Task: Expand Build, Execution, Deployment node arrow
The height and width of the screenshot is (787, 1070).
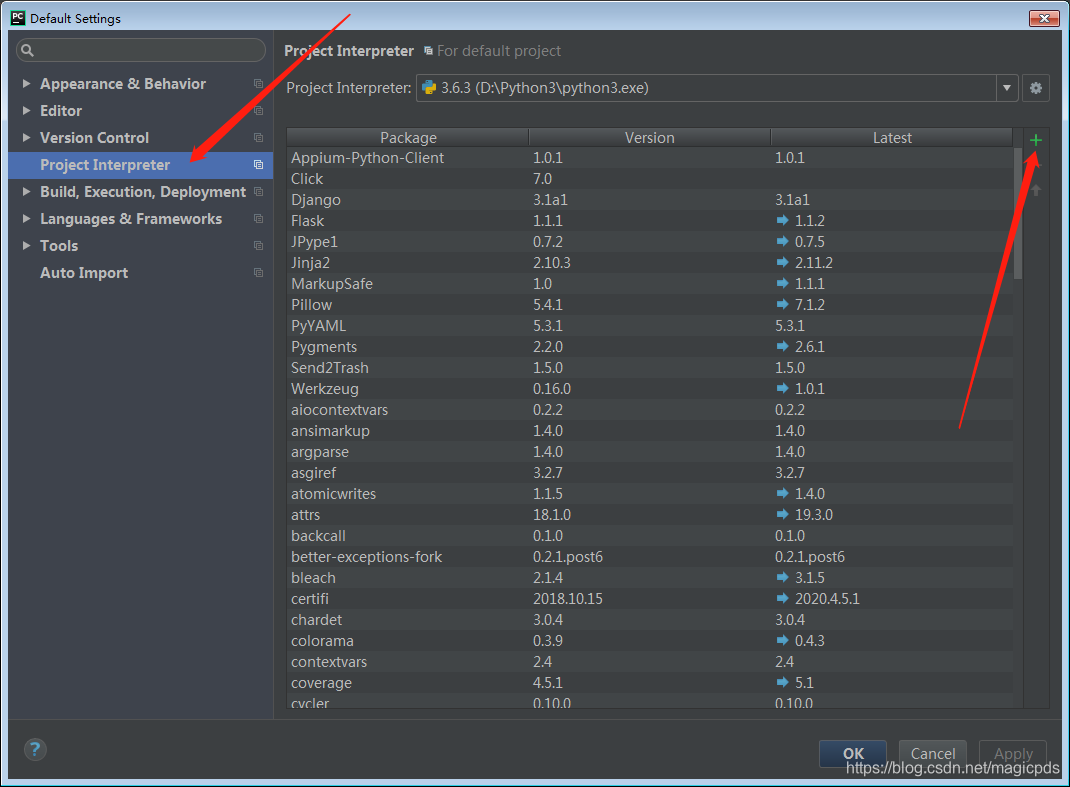Action: pyautogui.click(x=26, y=192)
